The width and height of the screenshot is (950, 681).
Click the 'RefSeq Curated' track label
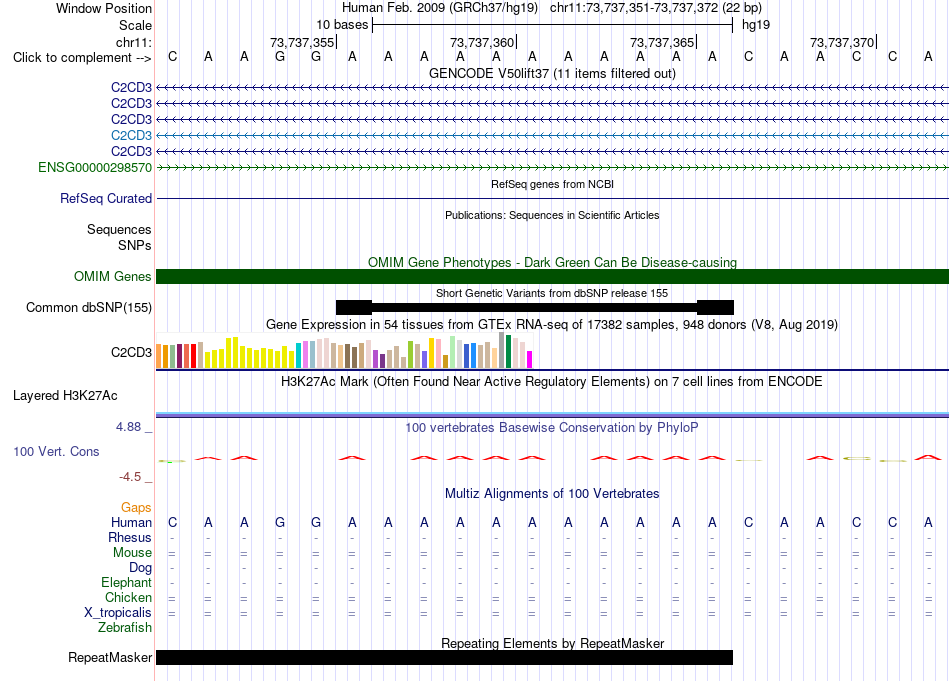[x=106, y=198]
